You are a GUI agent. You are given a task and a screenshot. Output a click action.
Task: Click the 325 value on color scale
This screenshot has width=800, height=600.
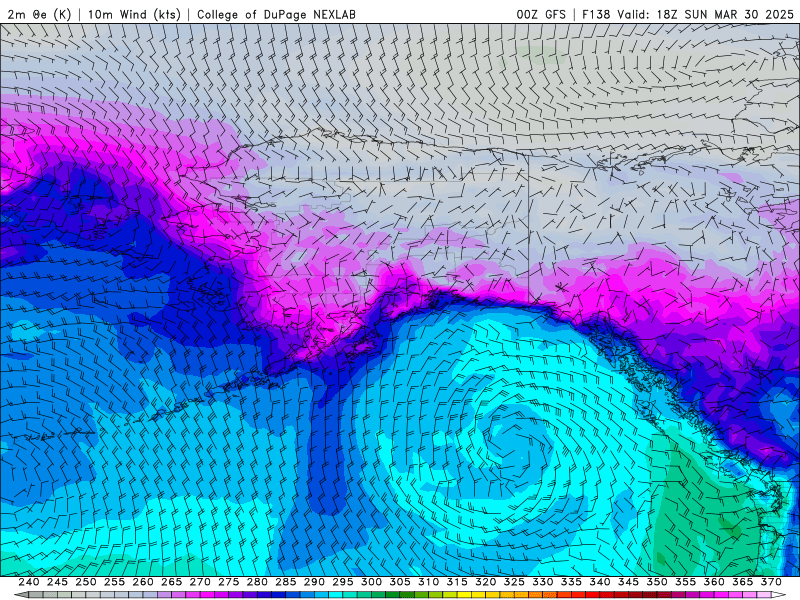point(514,582)
